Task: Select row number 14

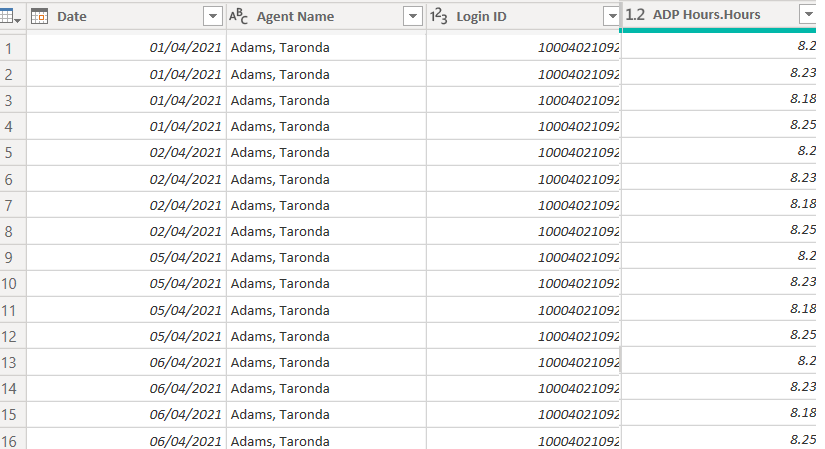Action: [13, 388]
